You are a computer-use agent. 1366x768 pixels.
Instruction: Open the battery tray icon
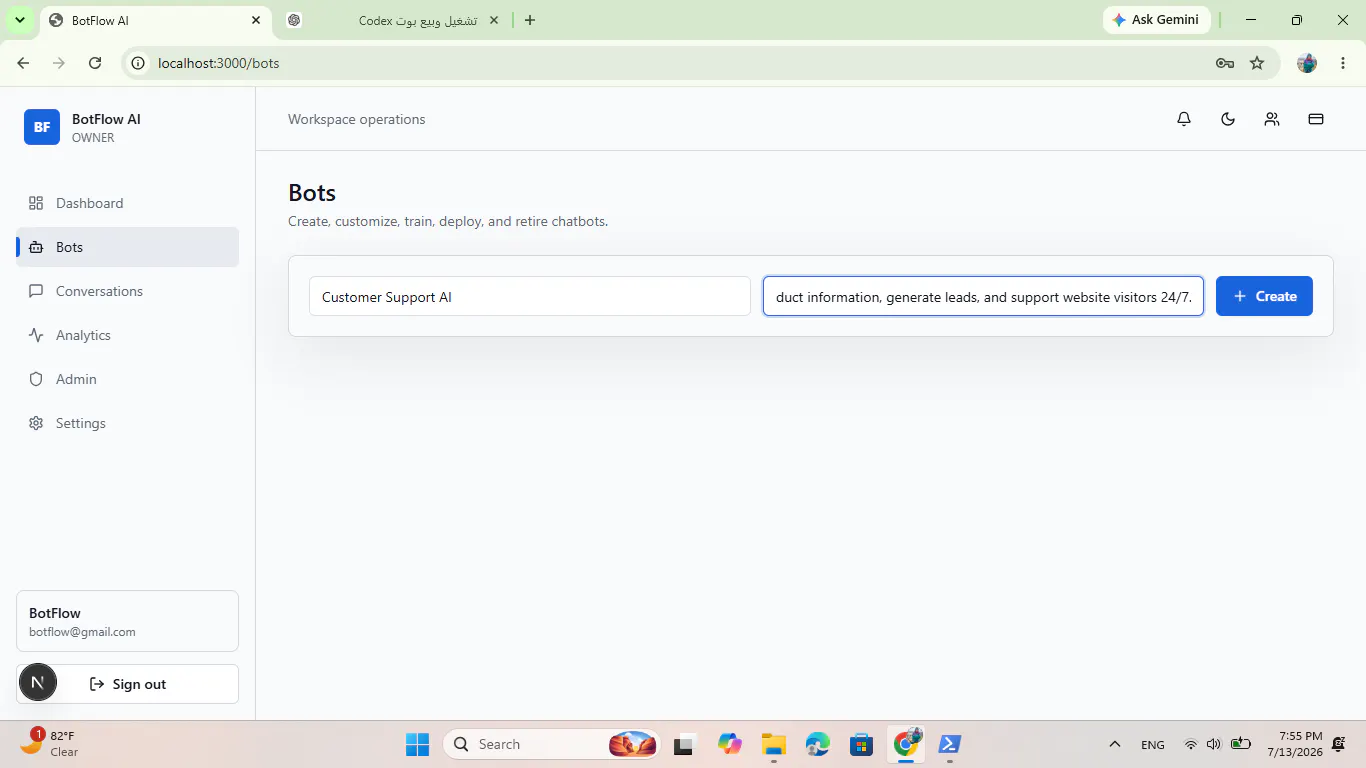[1241, 744]
